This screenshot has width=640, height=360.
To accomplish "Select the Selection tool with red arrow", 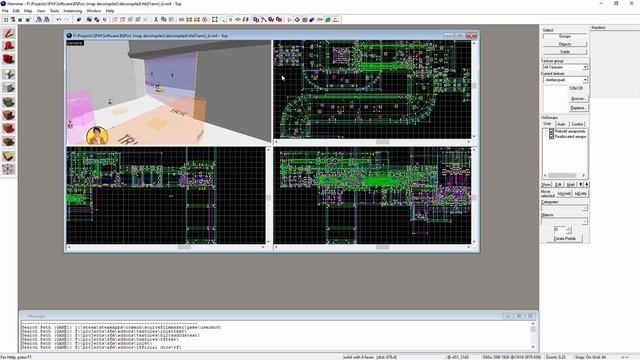I will coord(9,33).
